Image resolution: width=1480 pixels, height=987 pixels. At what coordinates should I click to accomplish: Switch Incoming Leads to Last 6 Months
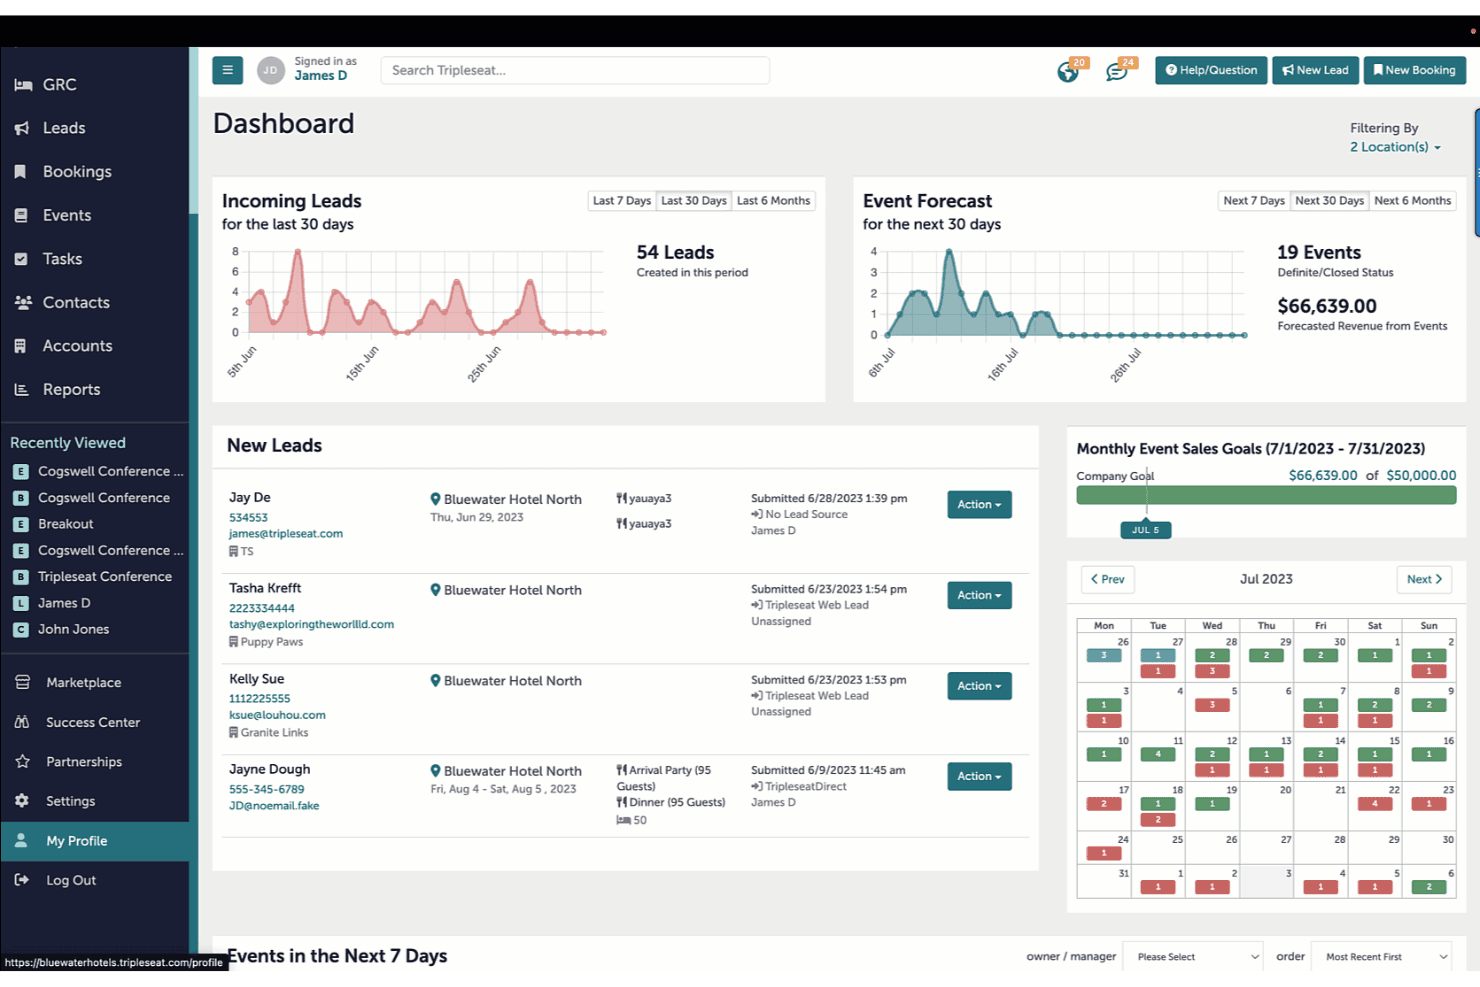point(773,201)
